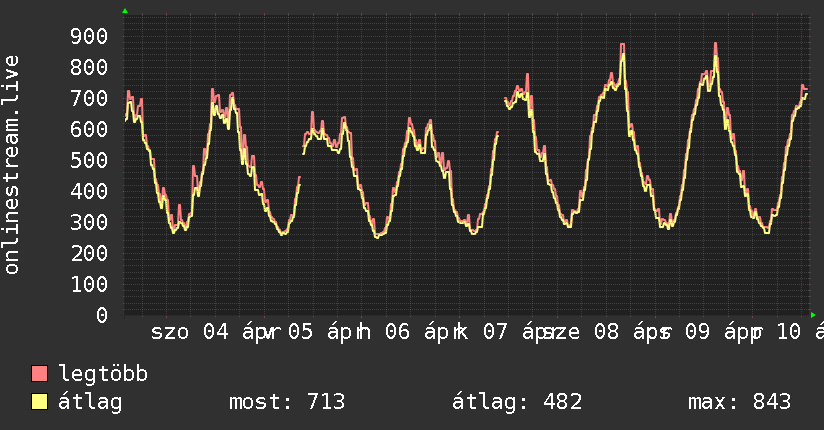
Task: Click the green arrow ending the x-axis
Action: click(x=813, y=315)
